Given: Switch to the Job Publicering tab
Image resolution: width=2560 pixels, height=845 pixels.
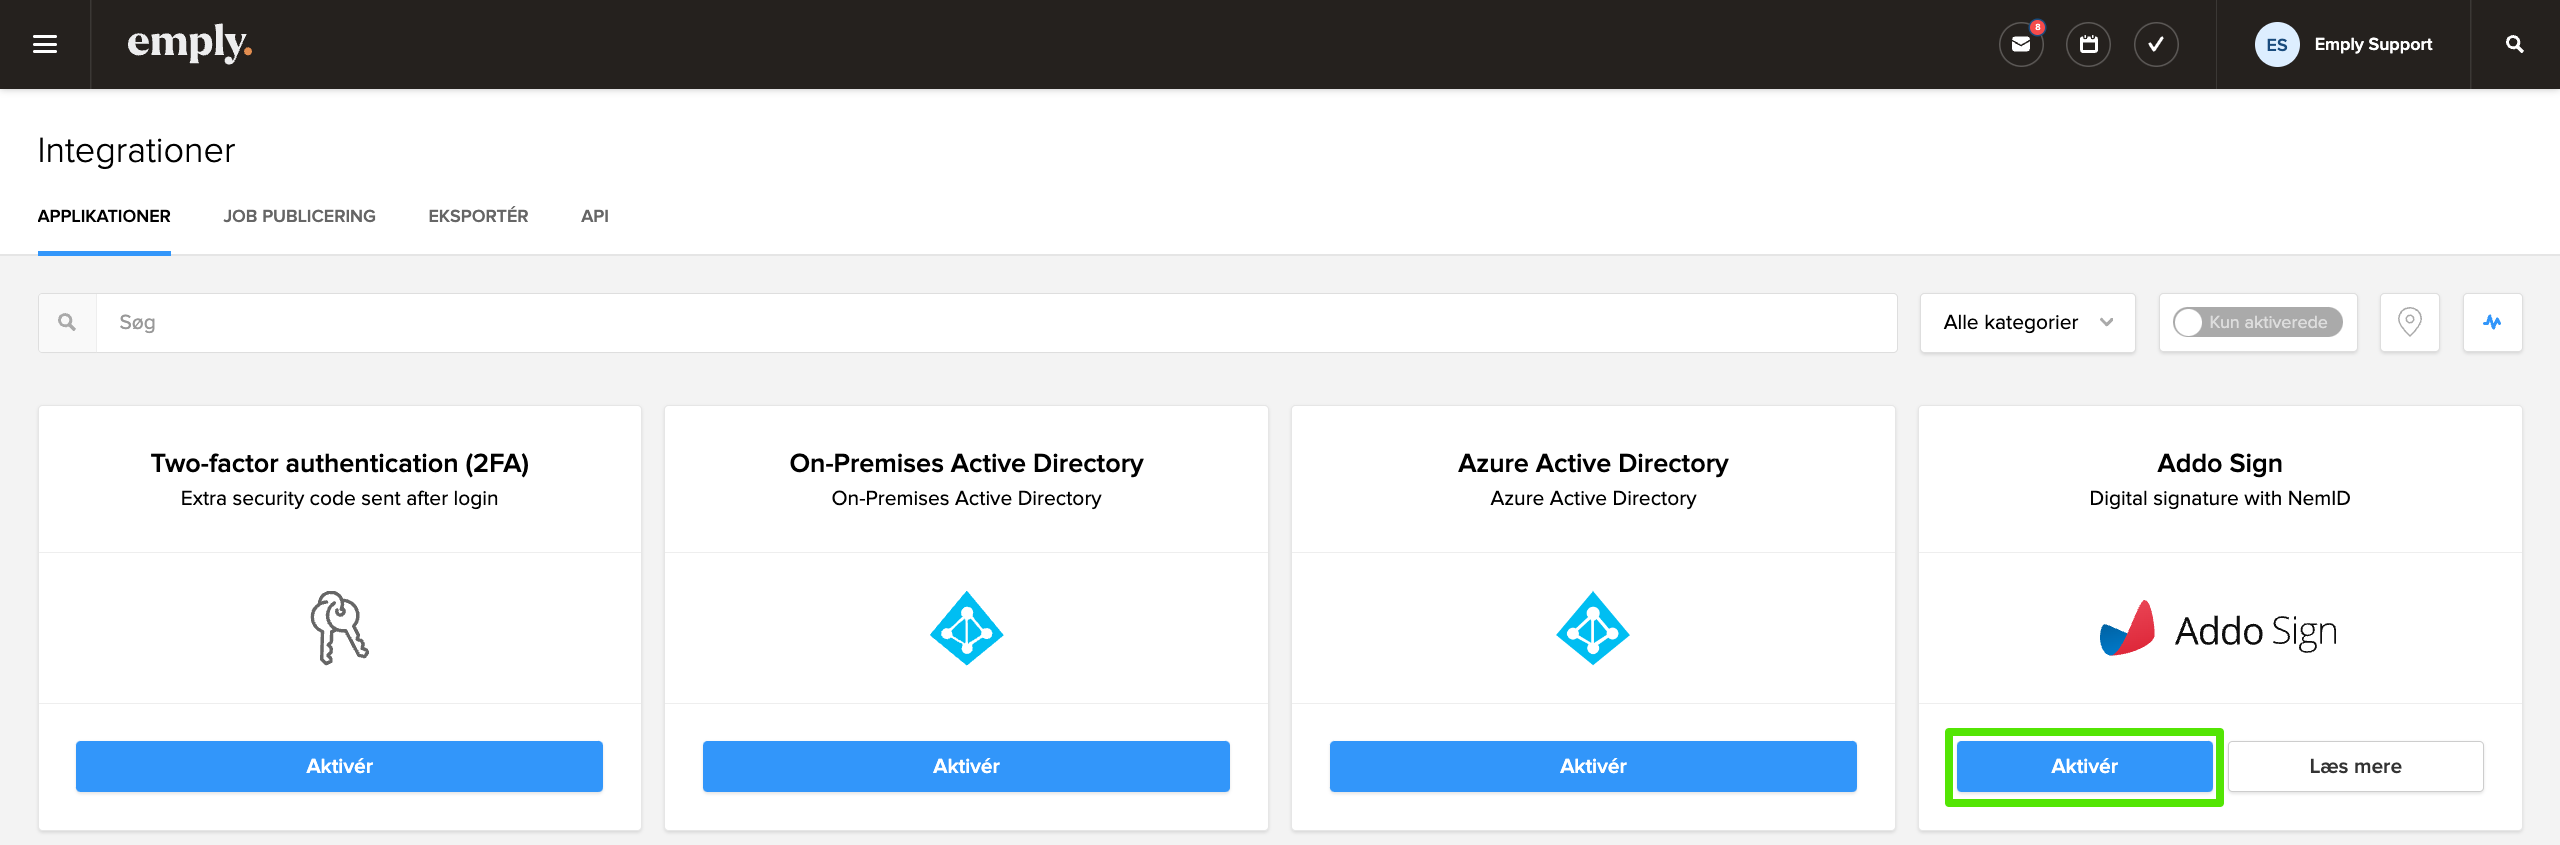Looking at the screenshot, I should coord(299,216).
